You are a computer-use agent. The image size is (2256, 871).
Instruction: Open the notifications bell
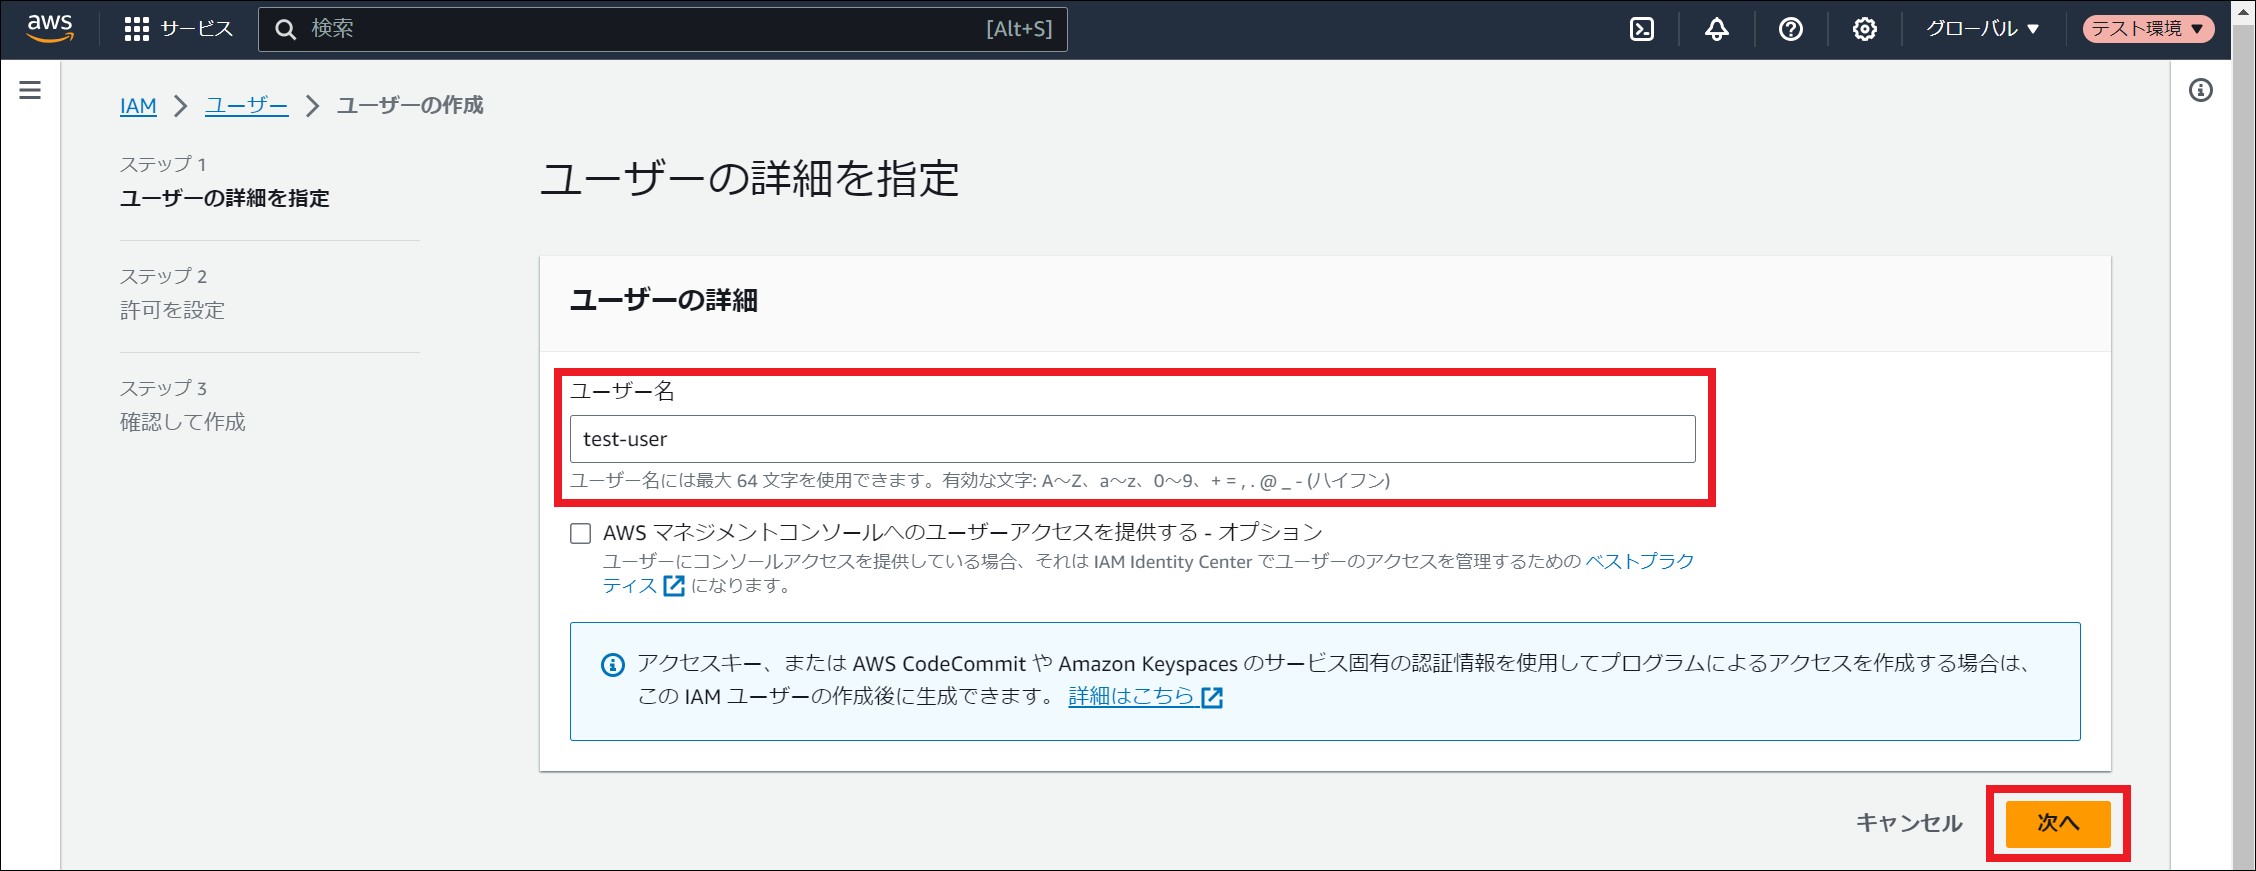click(x=1716, y=29)
